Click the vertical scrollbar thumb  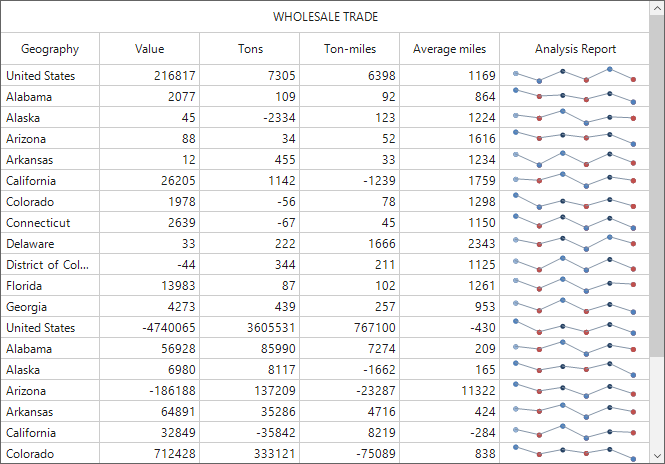657,187
